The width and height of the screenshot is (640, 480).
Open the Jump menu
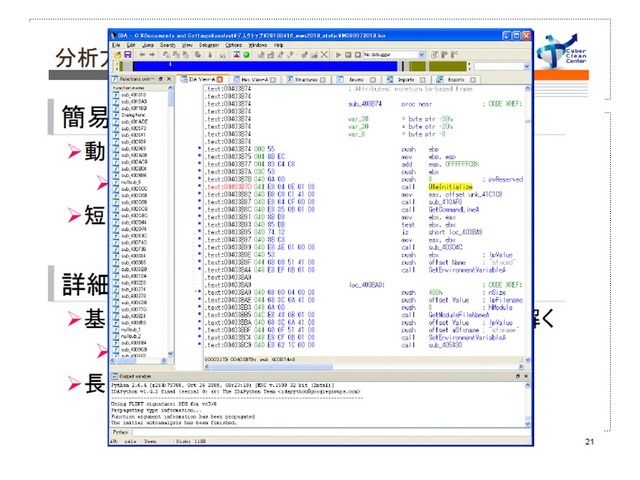click(148, 45)
